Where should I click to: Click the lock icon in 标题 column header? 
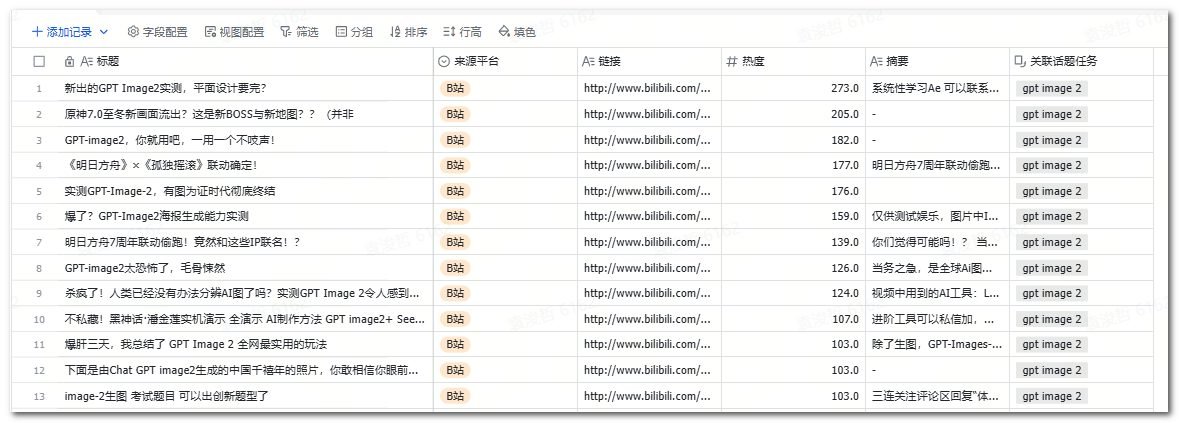[69, 62]
